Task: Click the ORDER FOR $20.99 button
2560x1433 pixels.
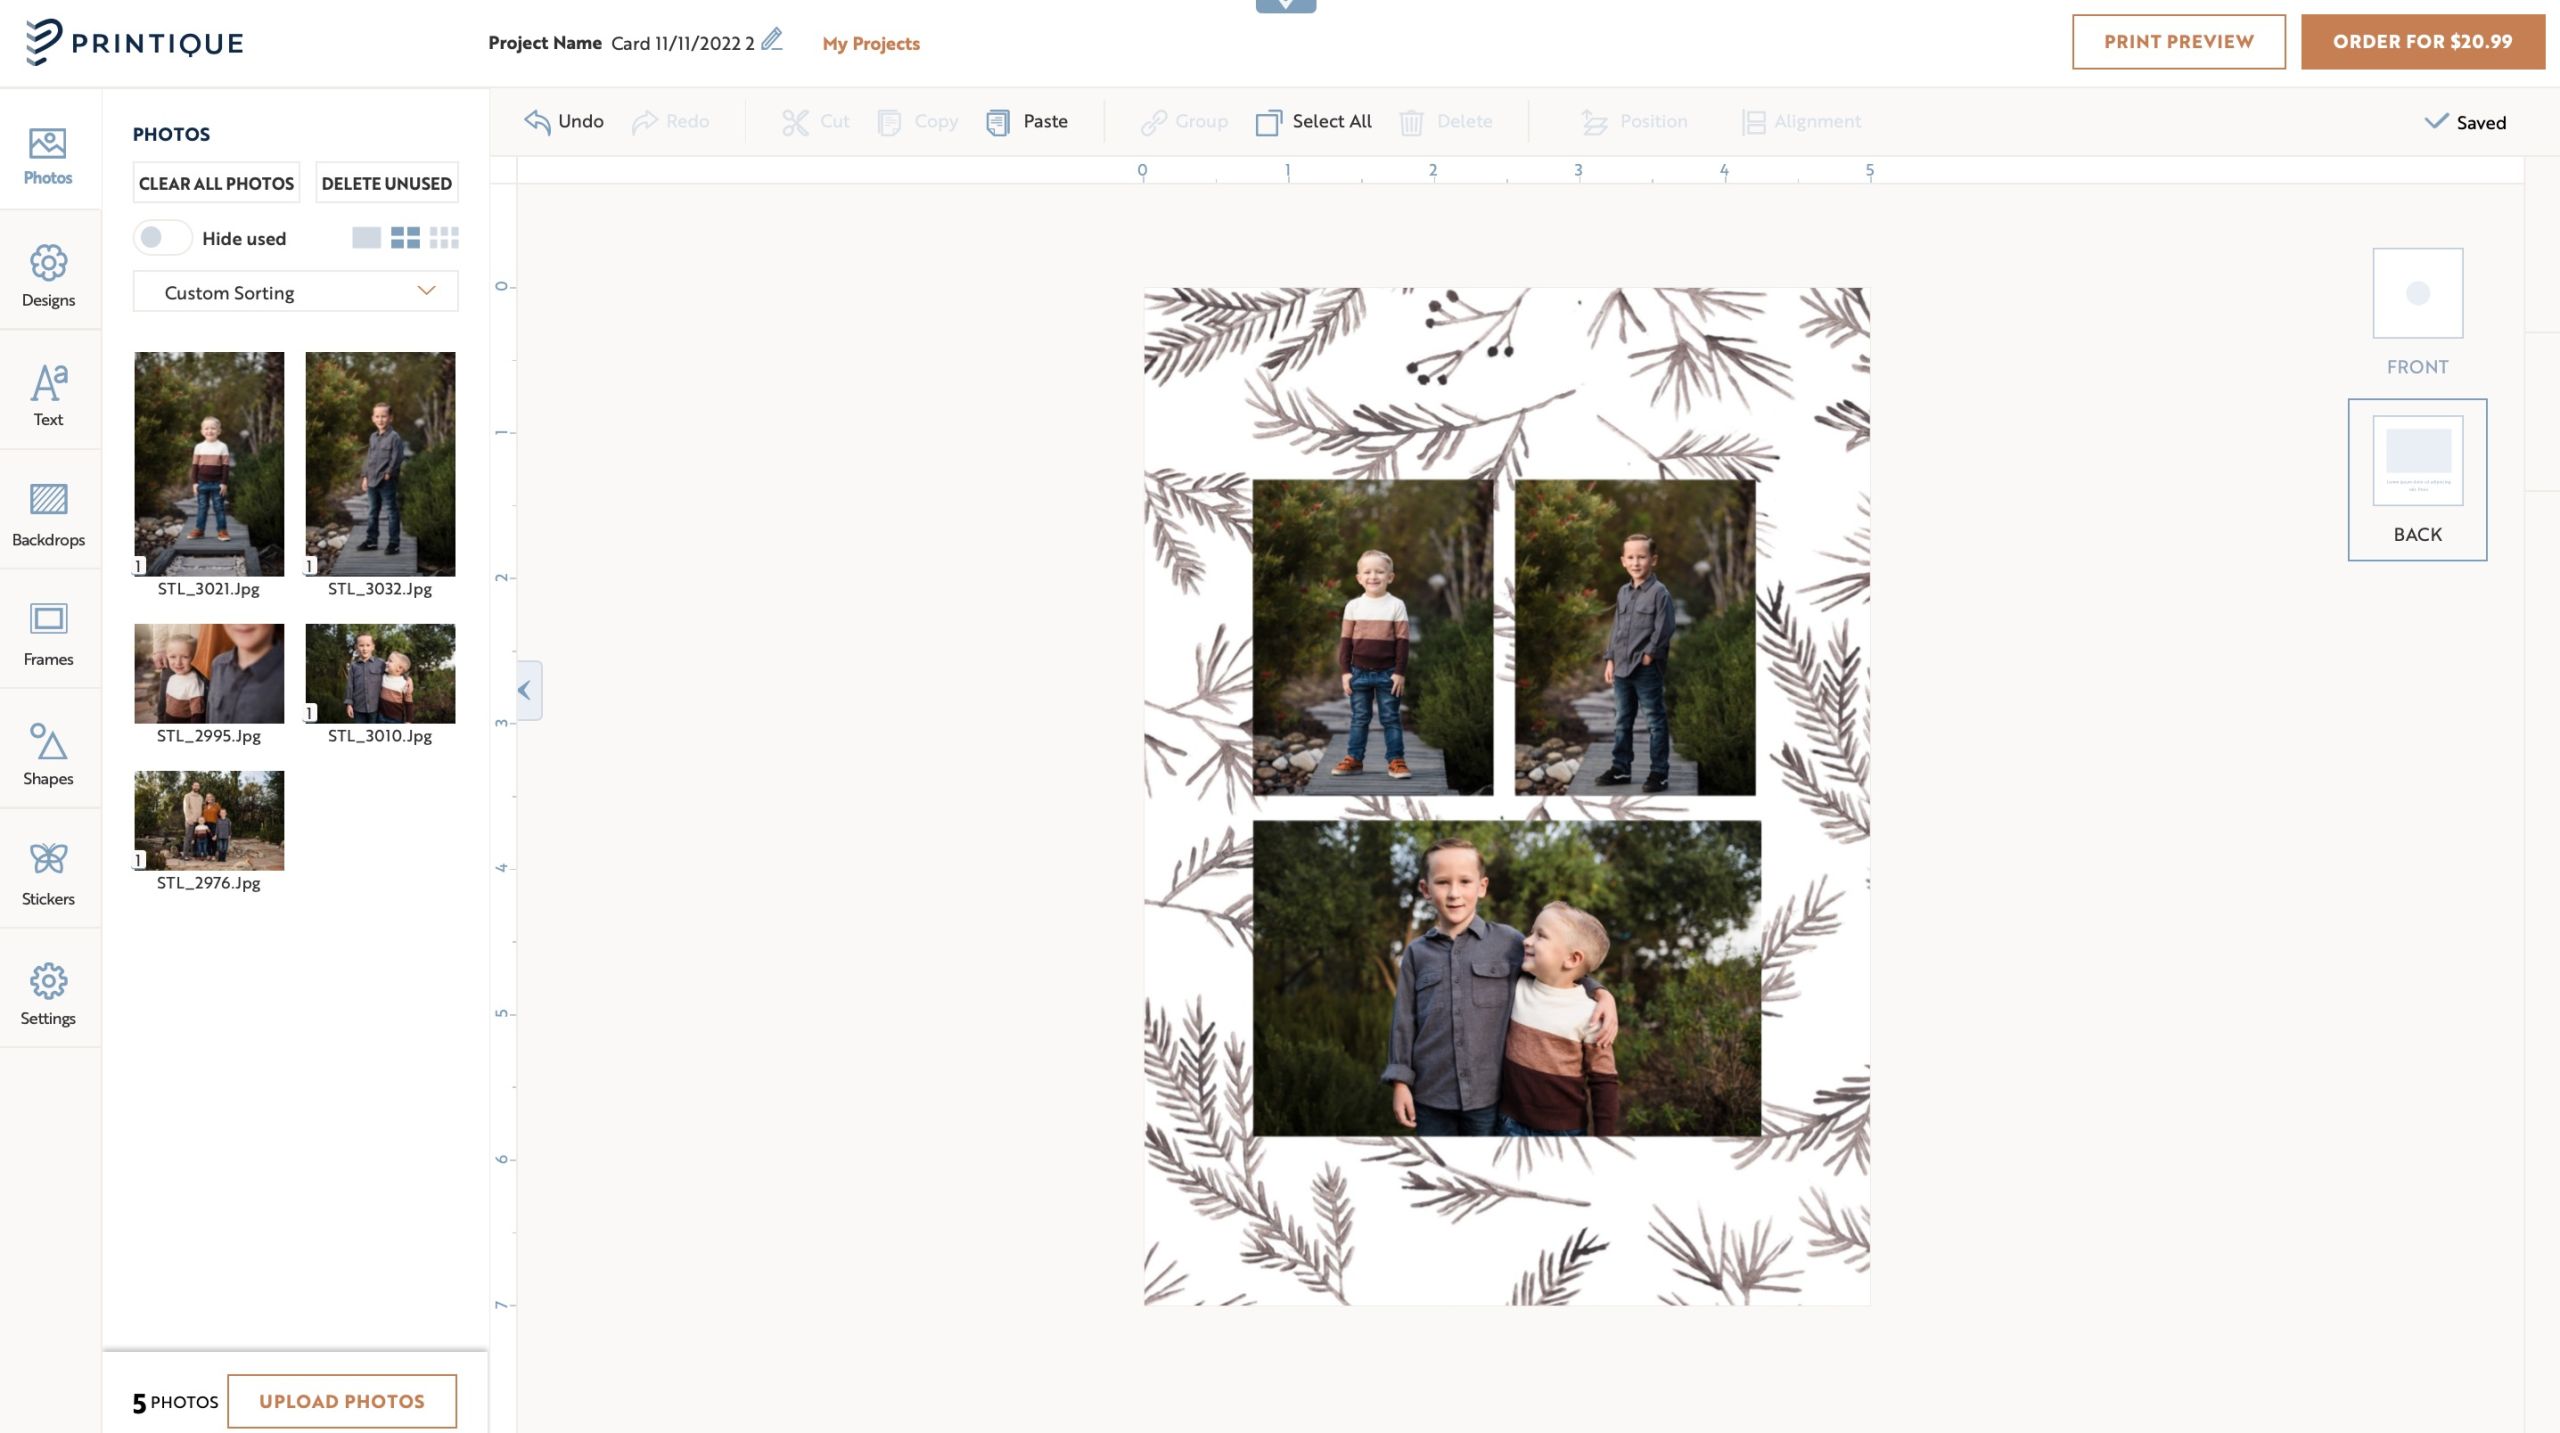Action: (x=2423, y=42)
